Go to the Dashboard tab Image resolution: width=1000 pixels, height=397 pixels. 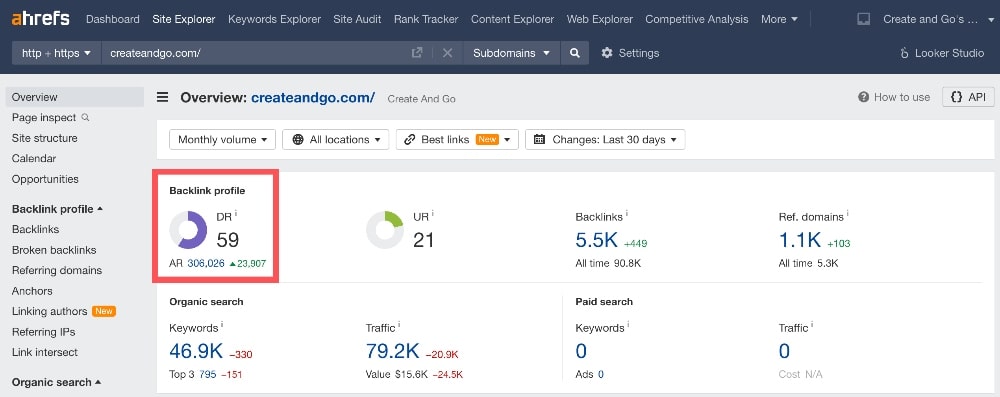click(x=113, y=19)
